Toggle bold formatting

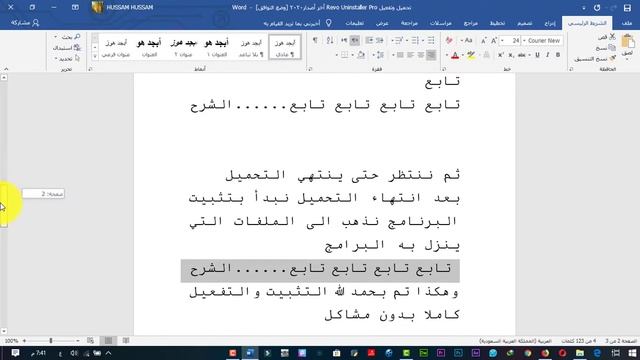(558, 55)
